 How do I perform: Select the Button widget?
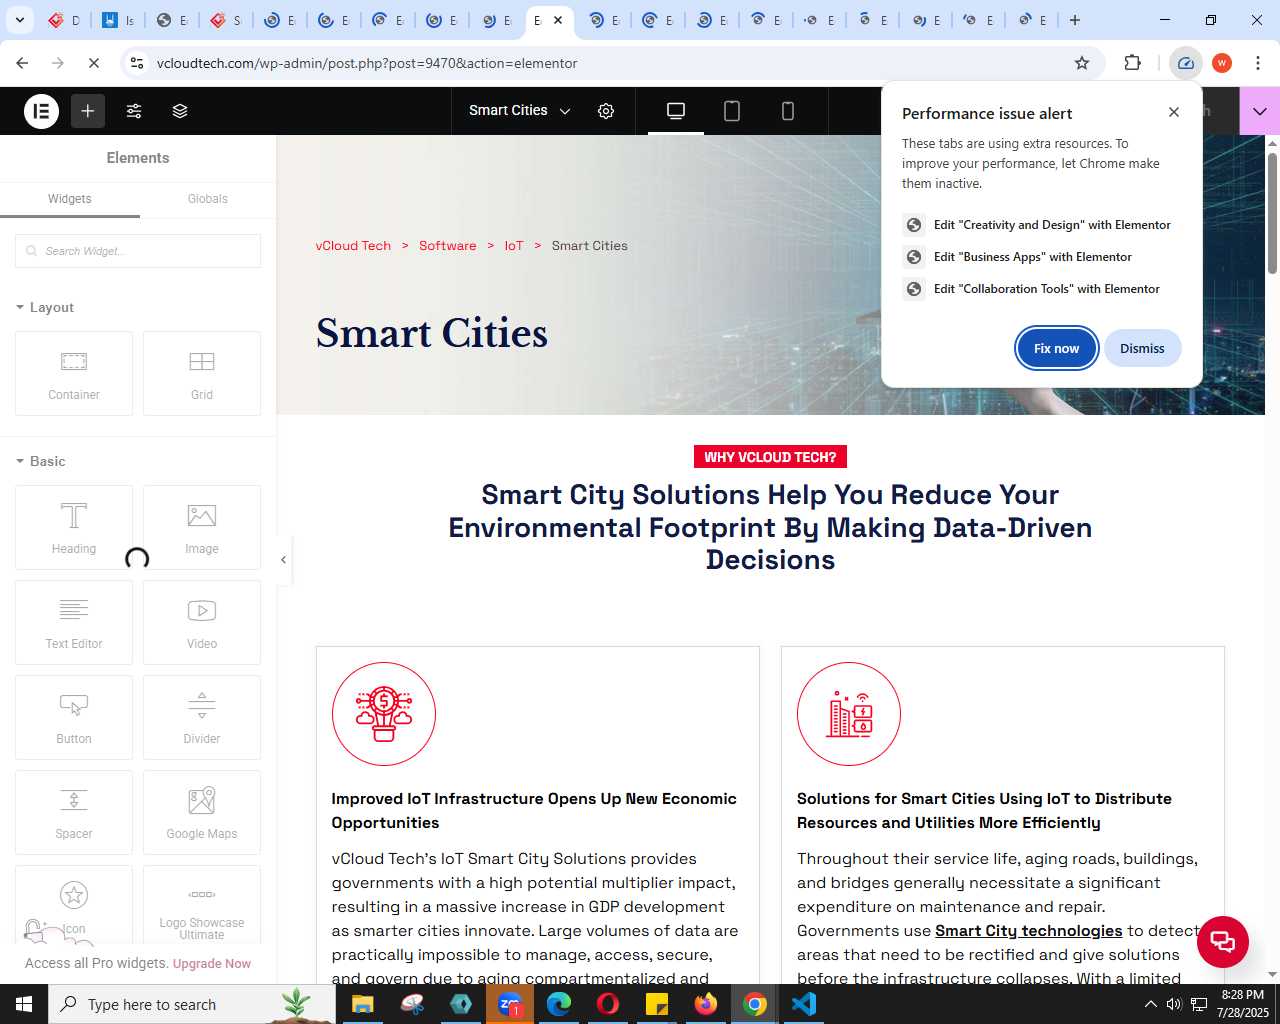tap(74, 718)
